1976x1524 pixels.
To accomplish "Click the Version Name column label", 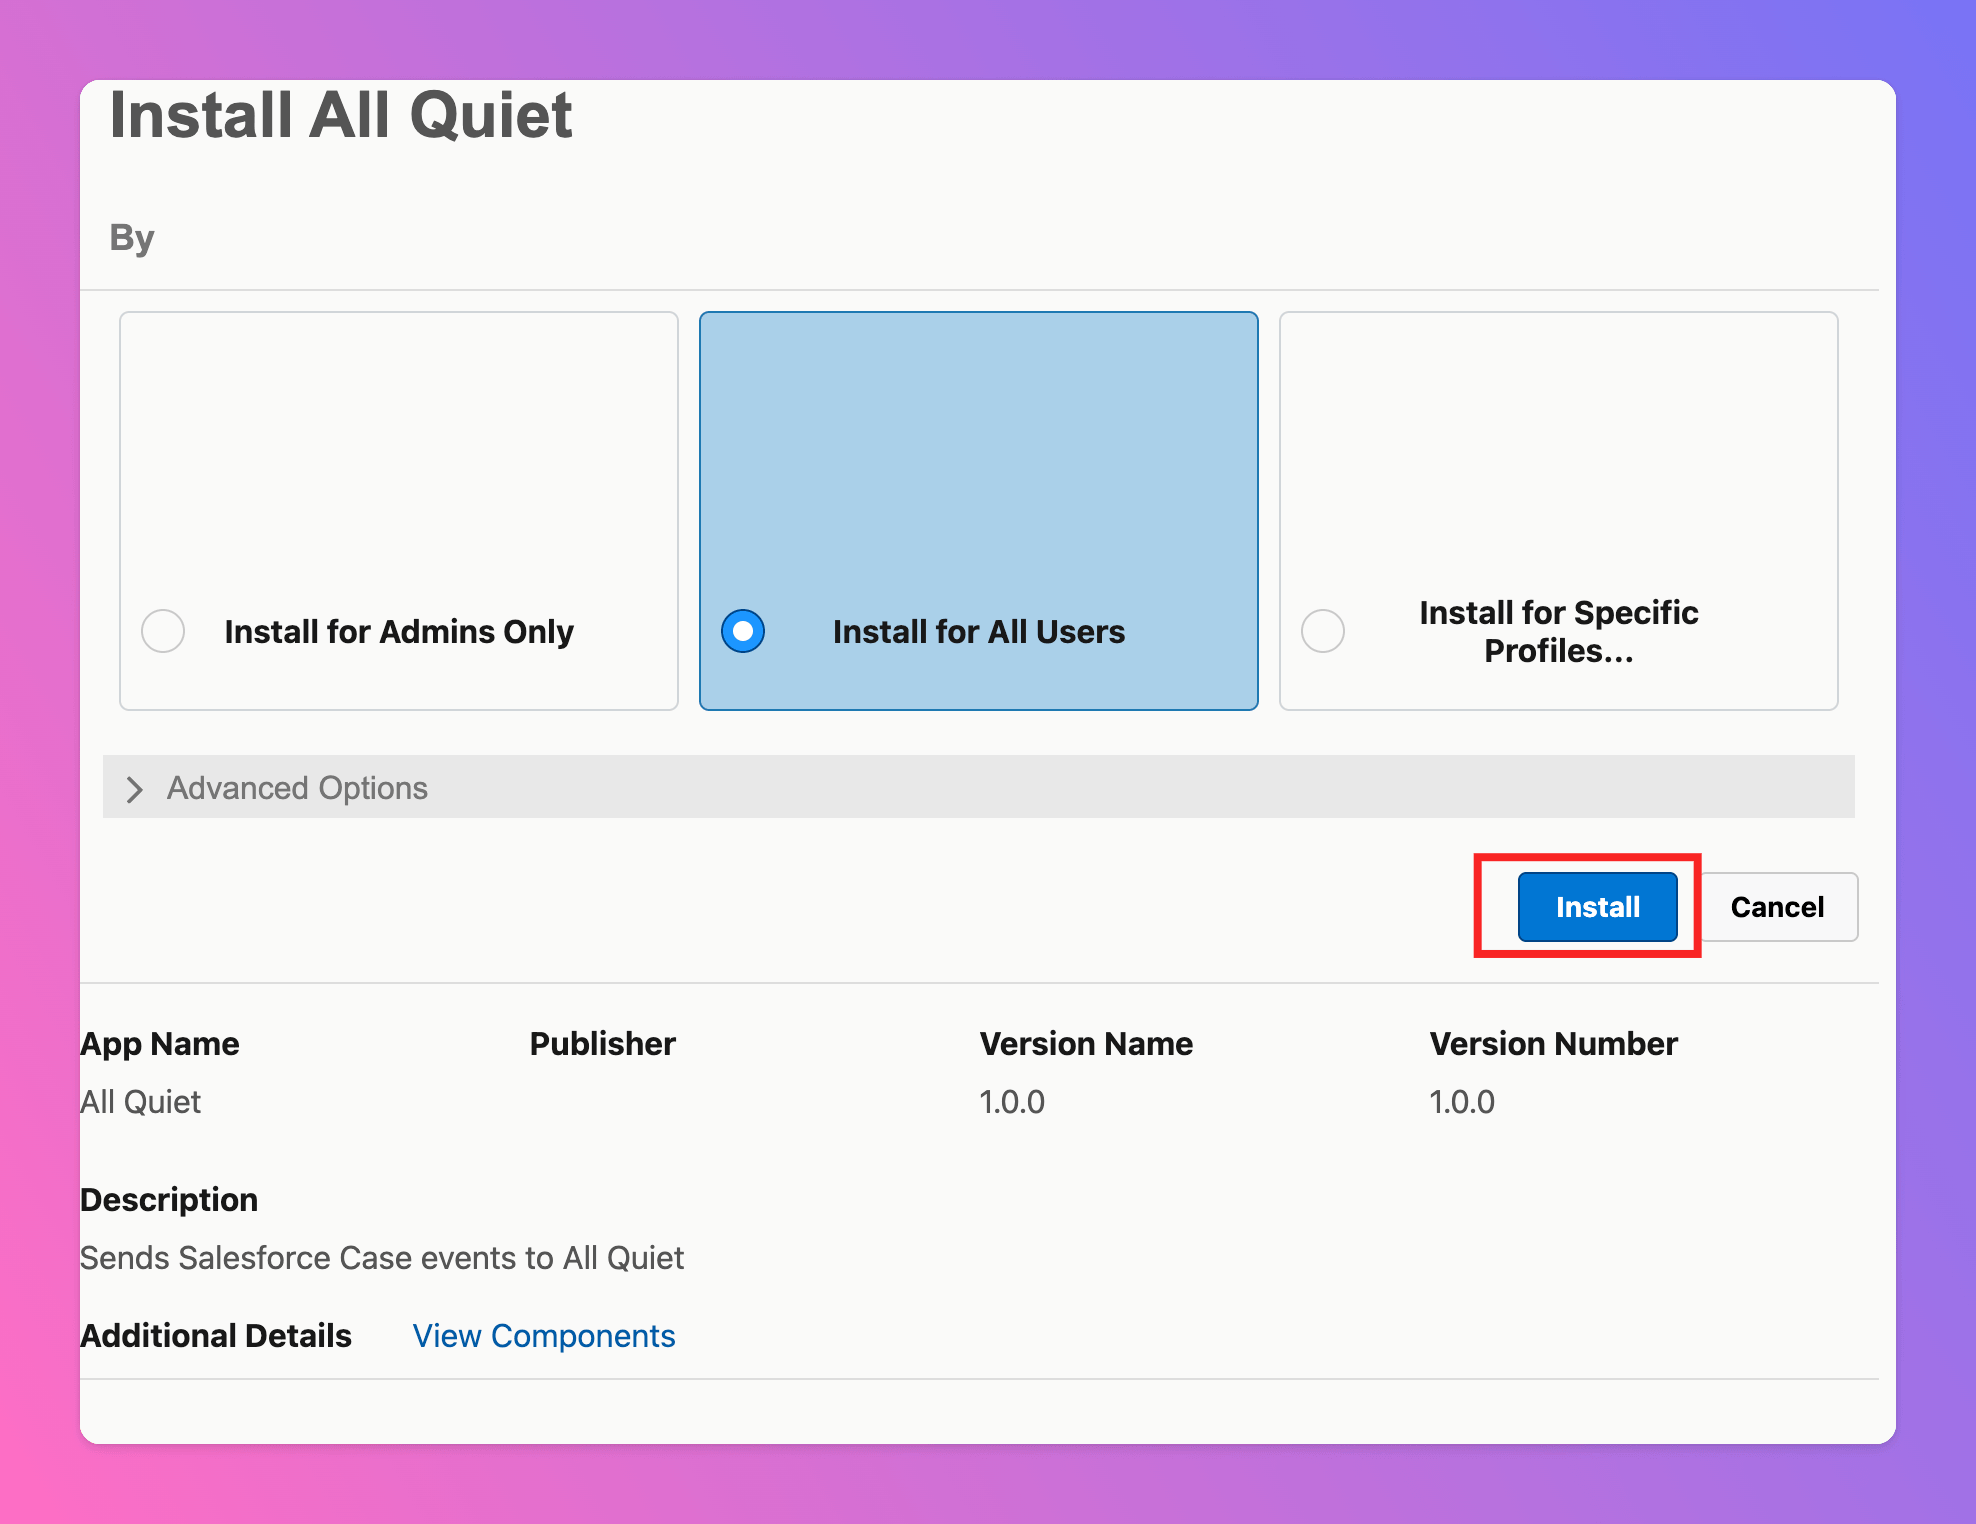I will tap(1086, 1044).
